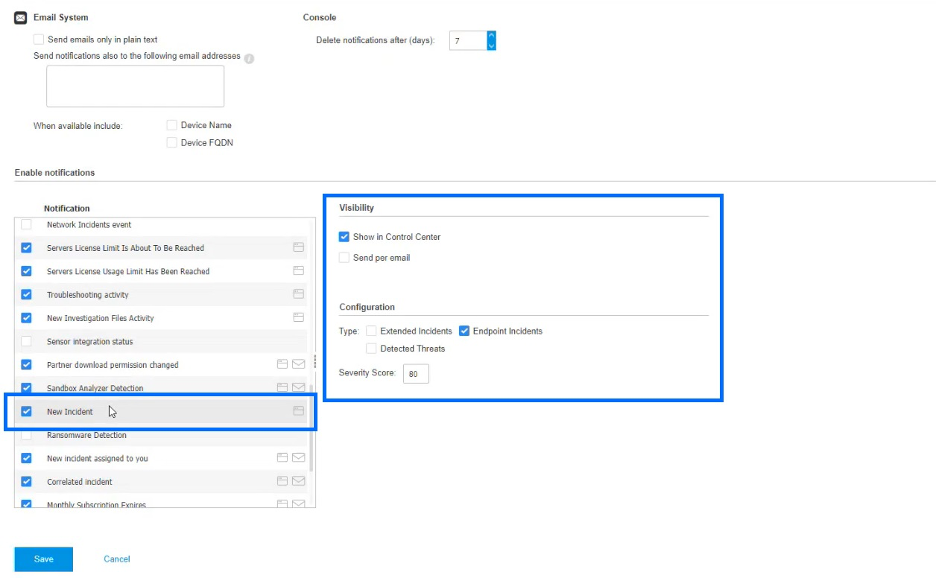
Task: Click info icon beside email addresses label
Action: click(x=249, y=58)
